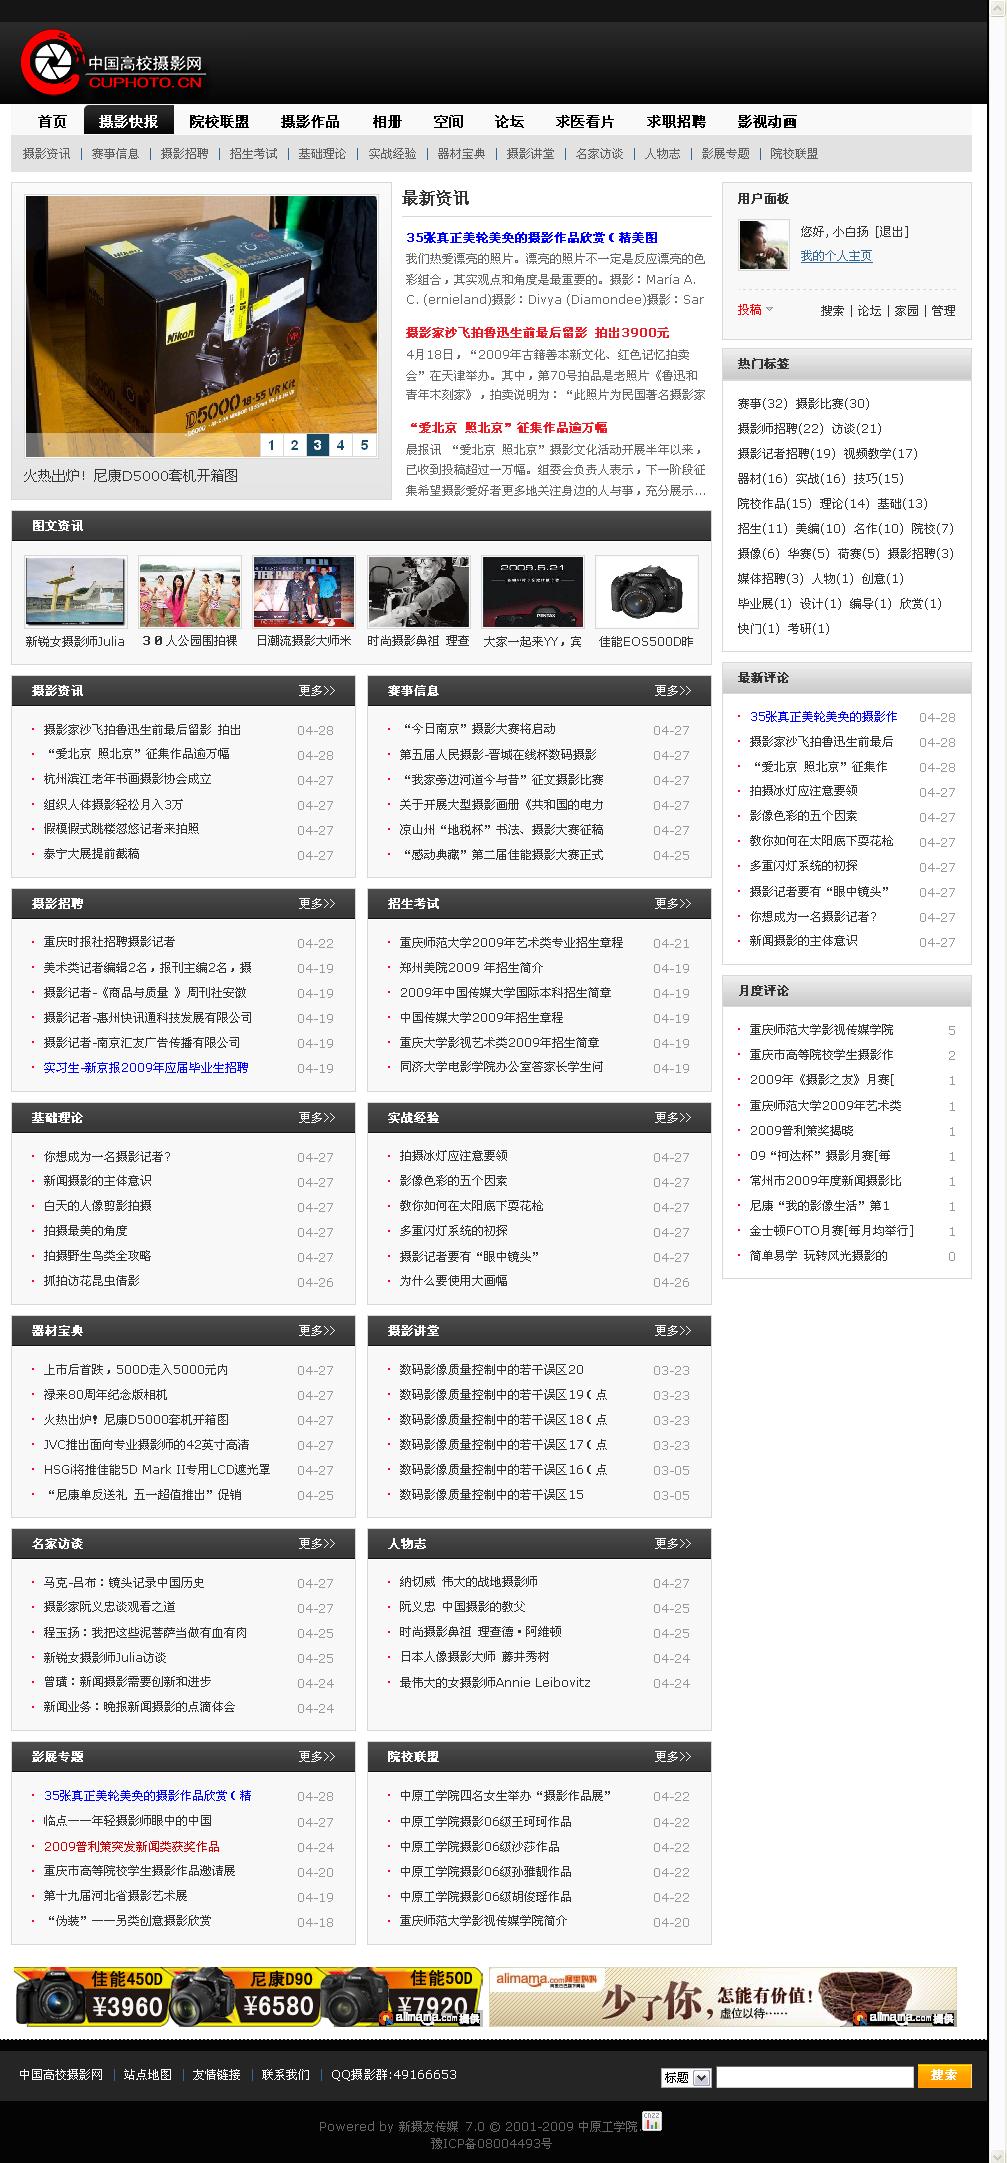Click the 快门(1) tag
Image resolution: width=1007 pixels, height=2163 pixels.
(758, 628)
